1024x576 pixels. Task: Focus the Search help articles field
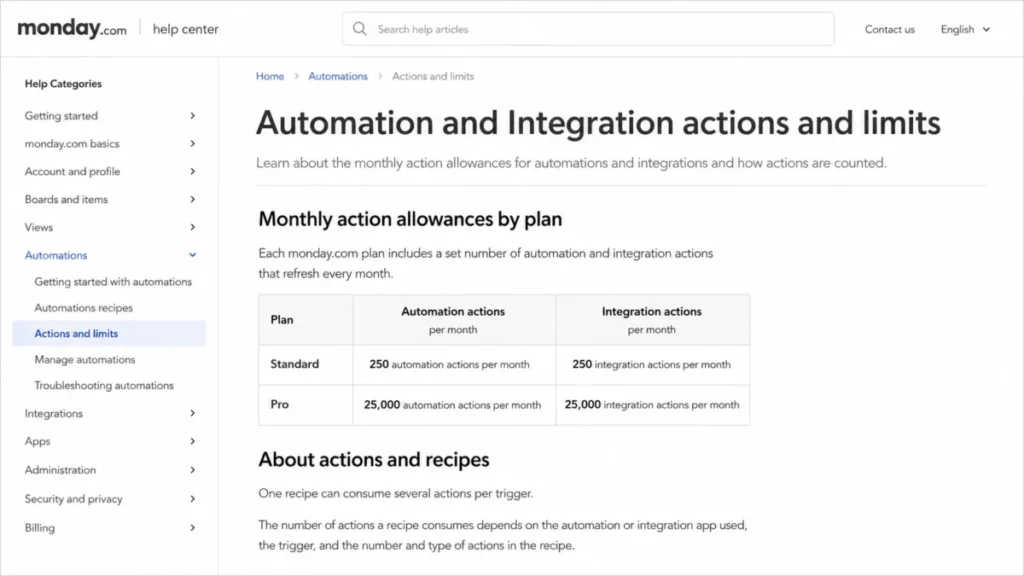588,29
